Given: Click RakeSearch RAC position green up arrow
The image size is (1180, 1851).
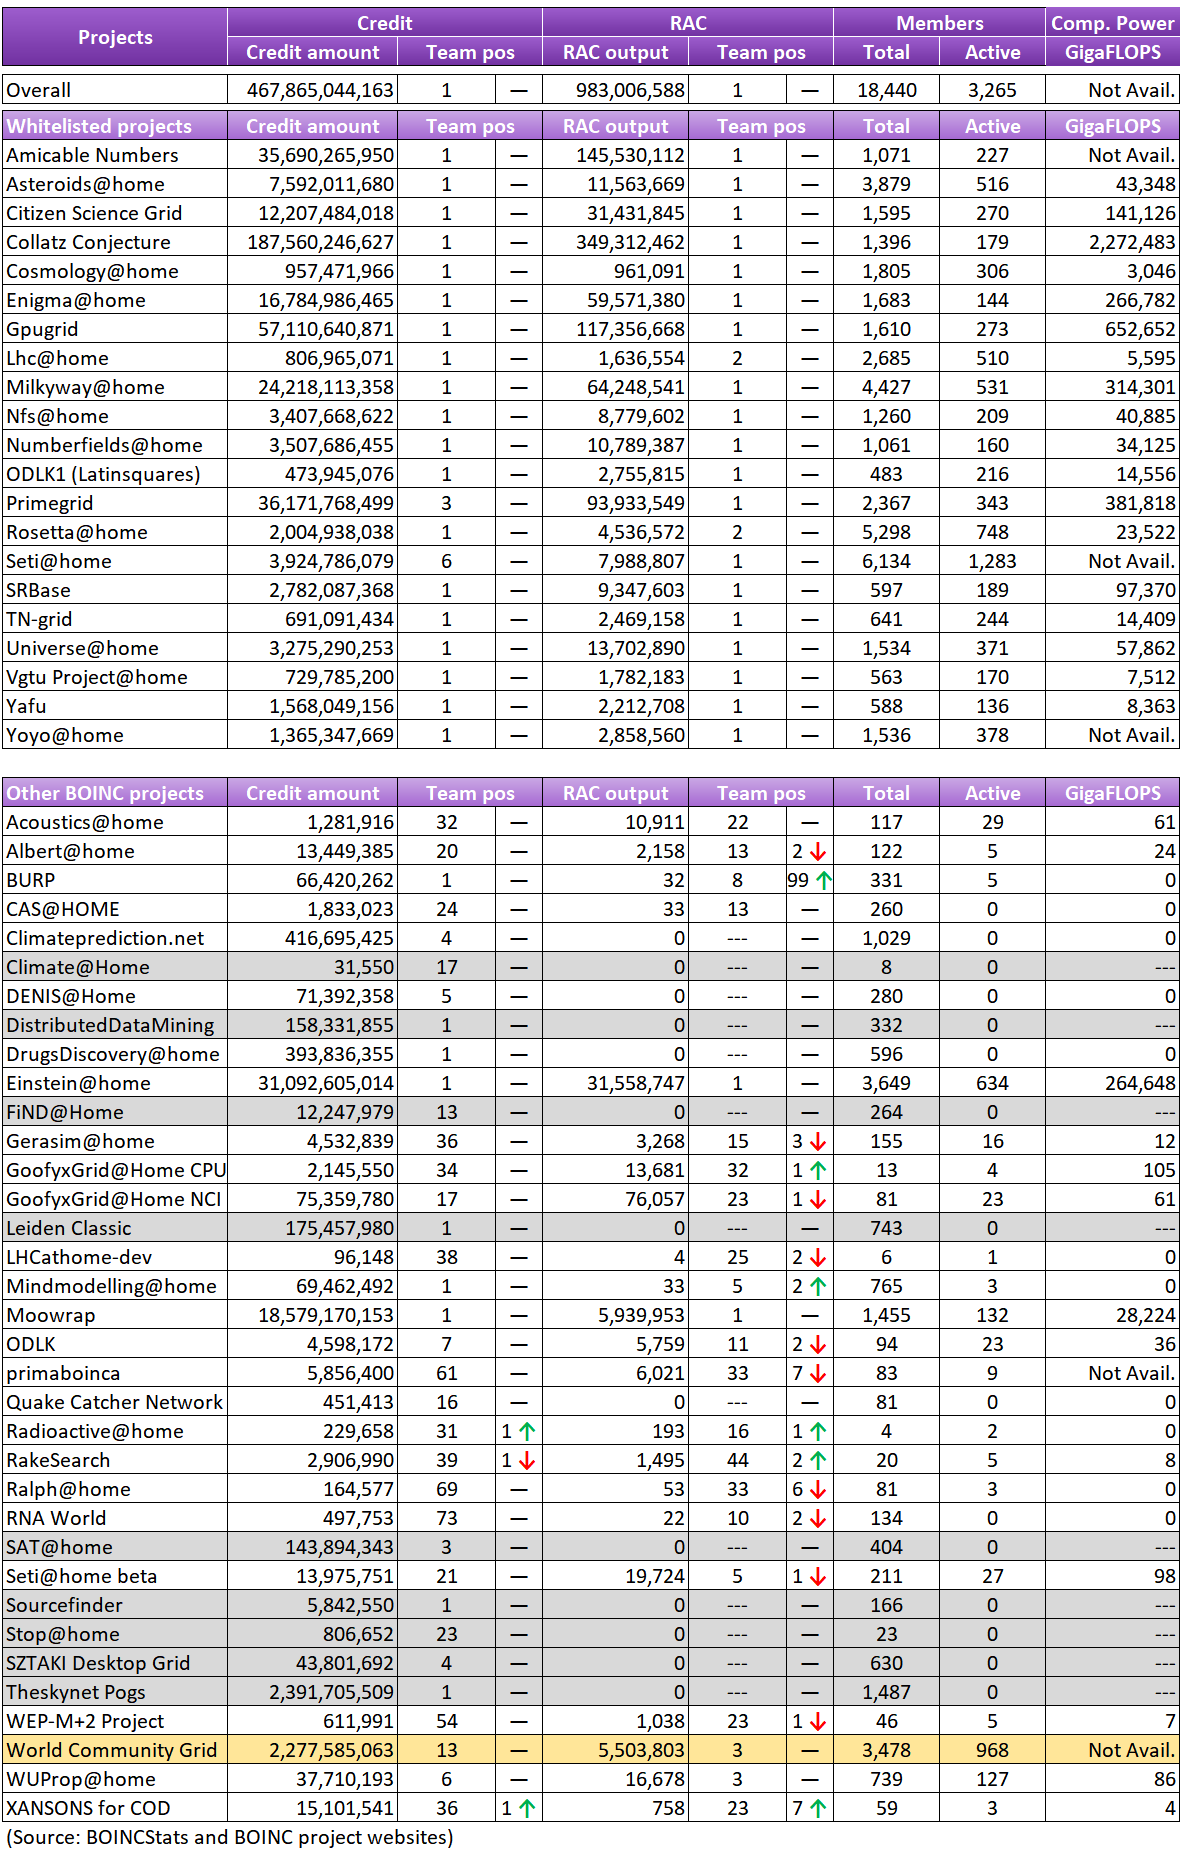Looking at the screenshot, I should (818, 1460).
